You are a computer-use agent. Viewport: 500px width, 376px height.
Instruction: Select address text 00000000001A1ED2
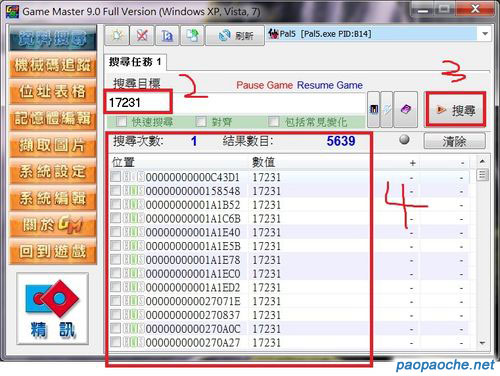pos(193,287)
